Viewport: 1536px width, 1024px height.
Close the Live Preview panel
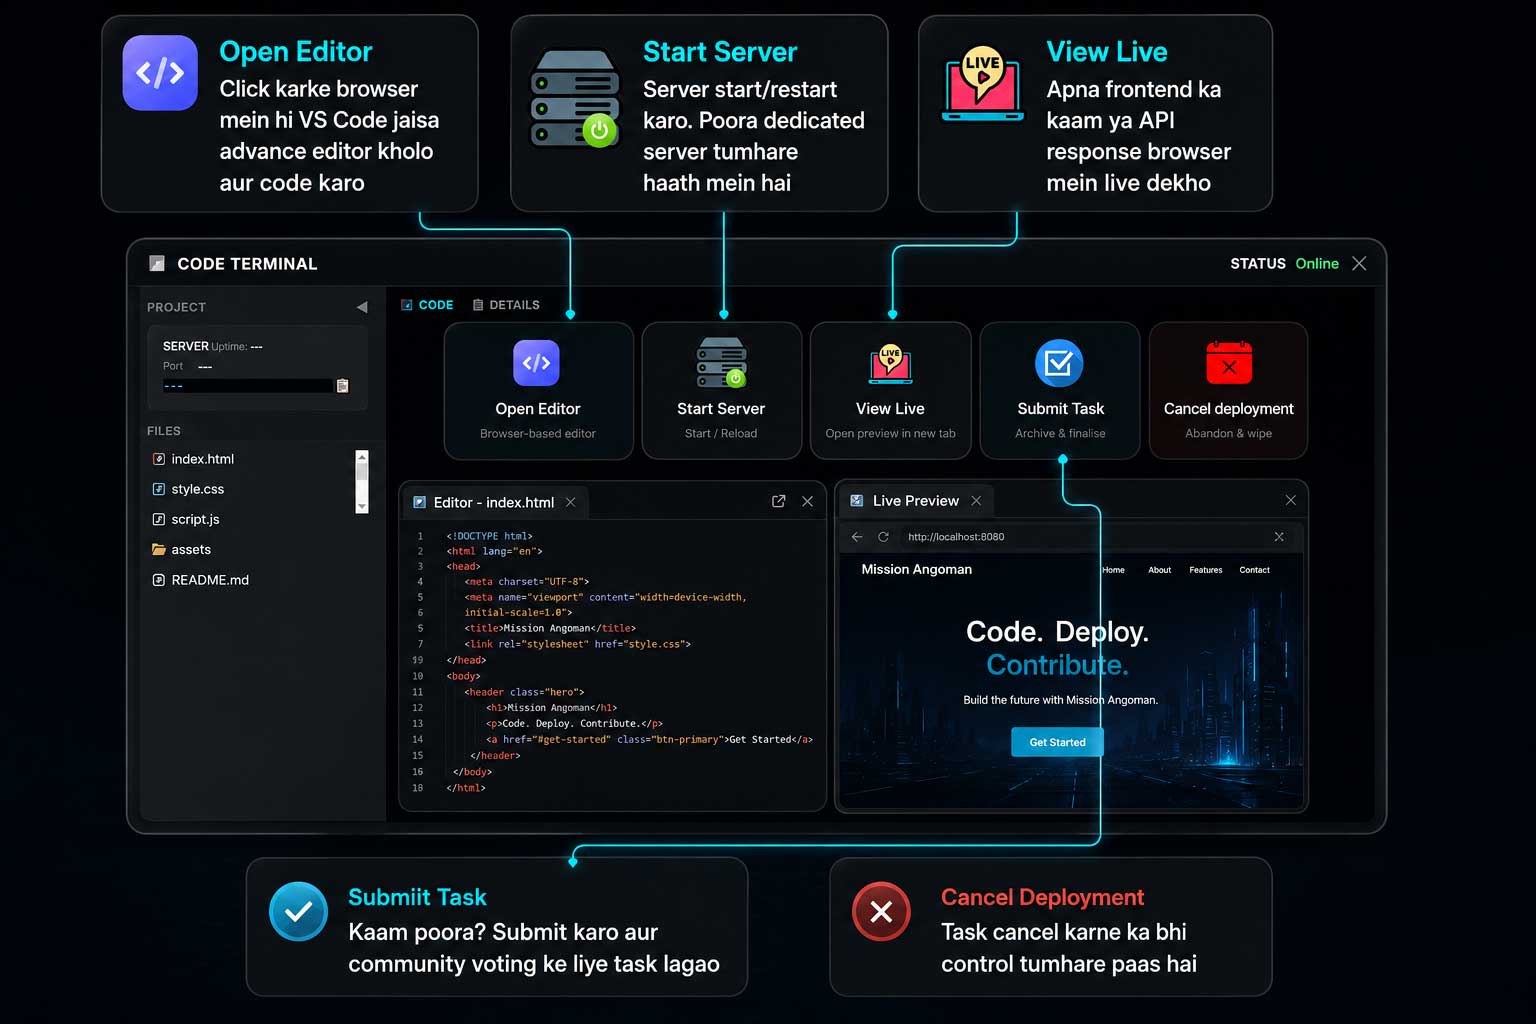coord(1290,500)
